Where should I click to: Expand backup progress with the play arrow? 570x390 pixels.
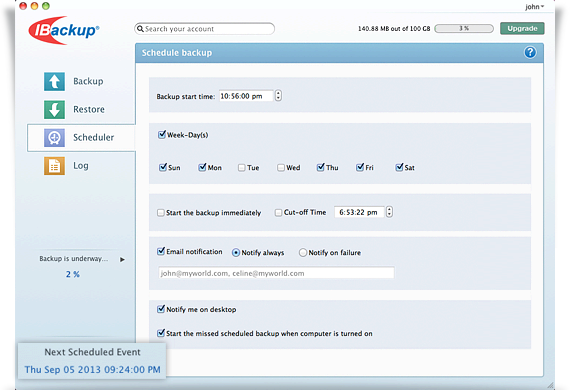point(123,260)
